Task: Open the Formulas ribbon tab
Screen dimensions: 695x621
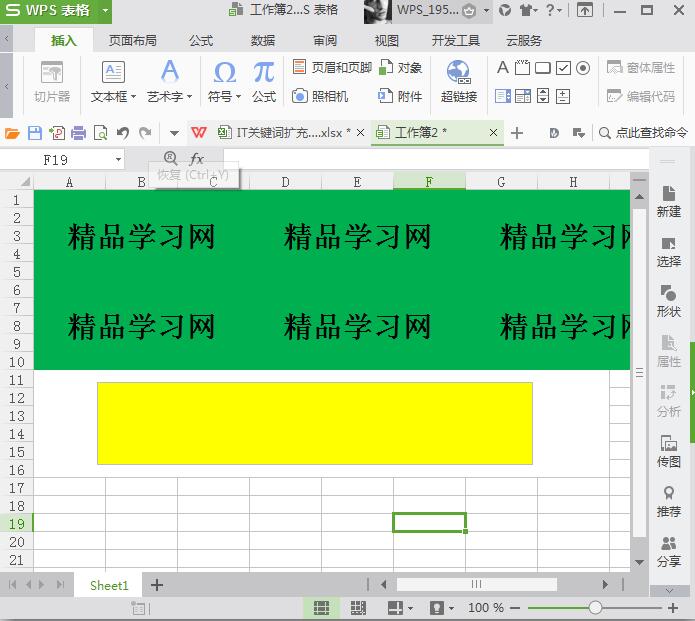Action: [x=201, y=40]
